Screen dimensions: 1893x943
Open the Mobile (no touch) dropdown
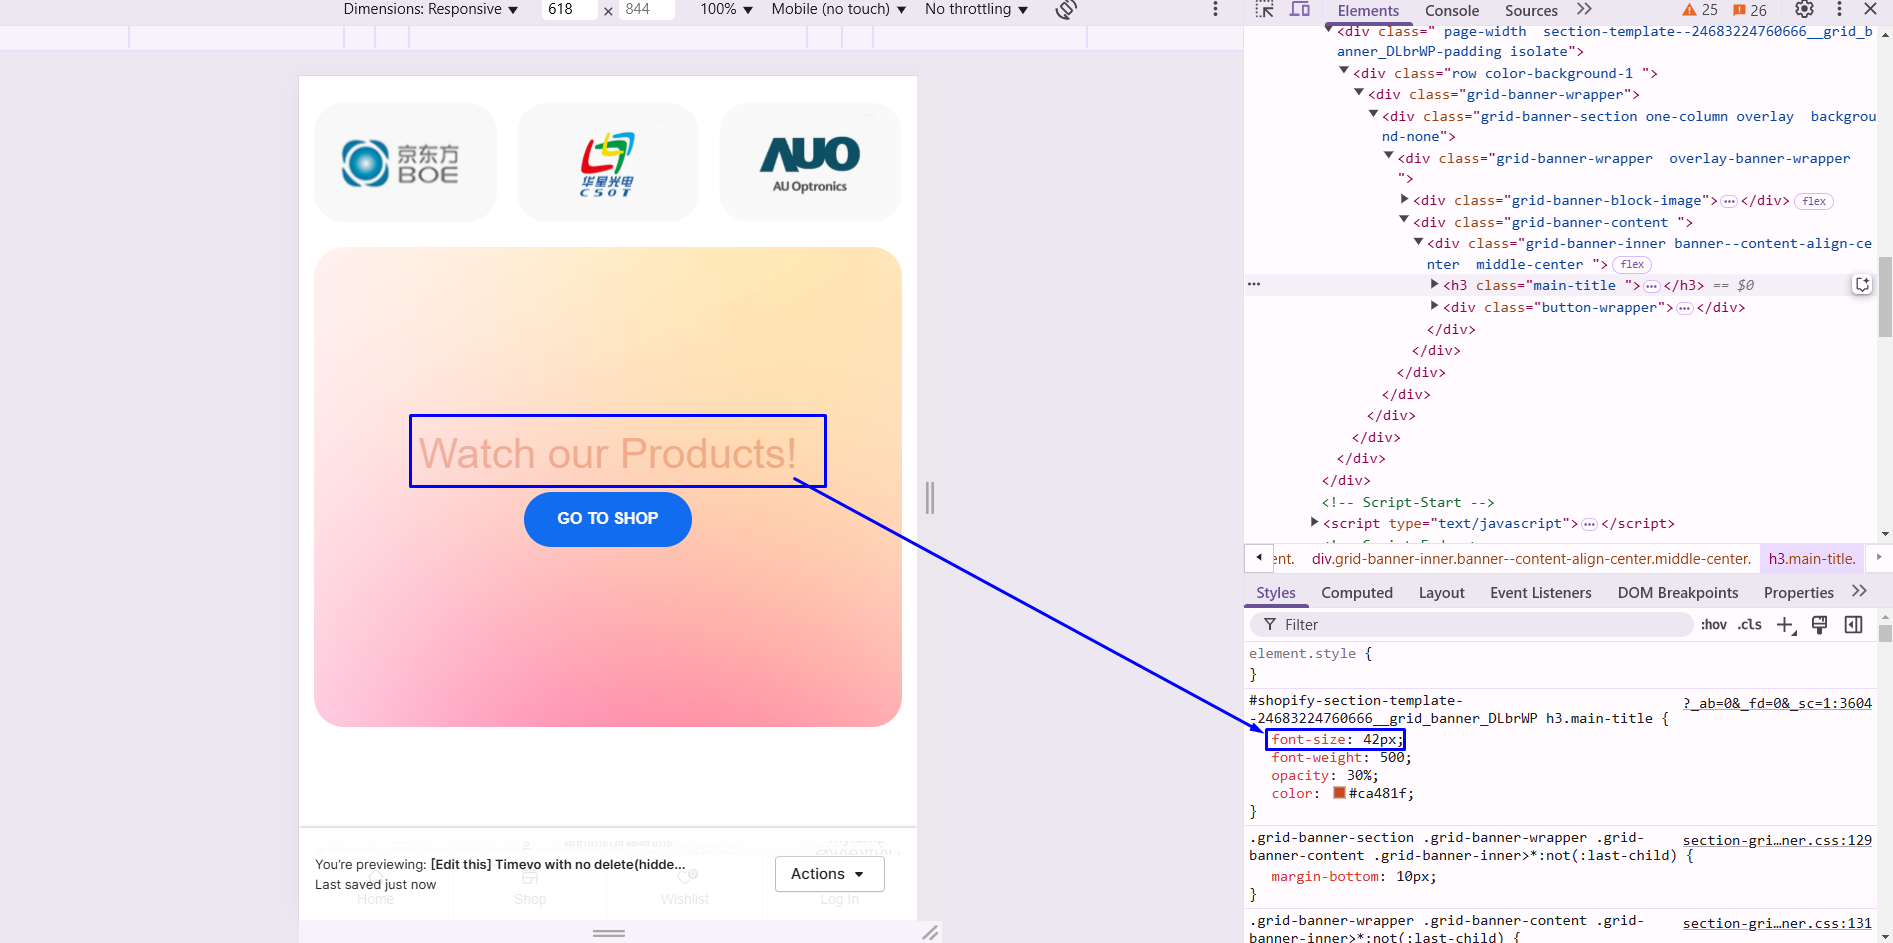(x=838, y=9)
